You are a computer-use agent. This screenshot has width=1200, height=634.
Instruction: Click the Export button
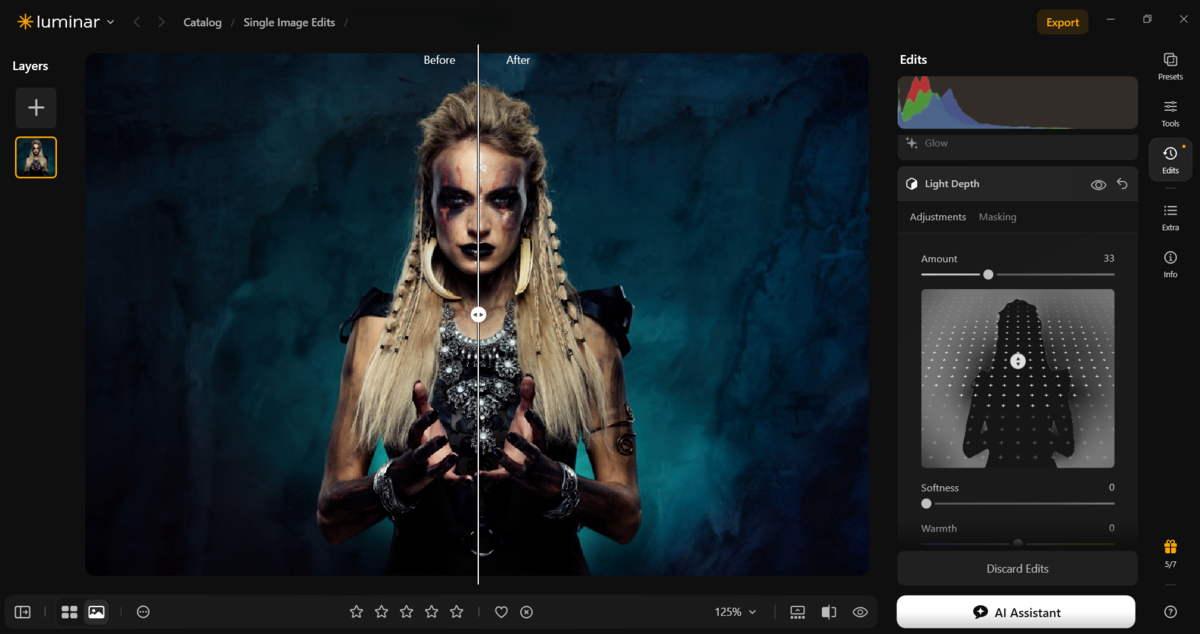pos(1062,22)
